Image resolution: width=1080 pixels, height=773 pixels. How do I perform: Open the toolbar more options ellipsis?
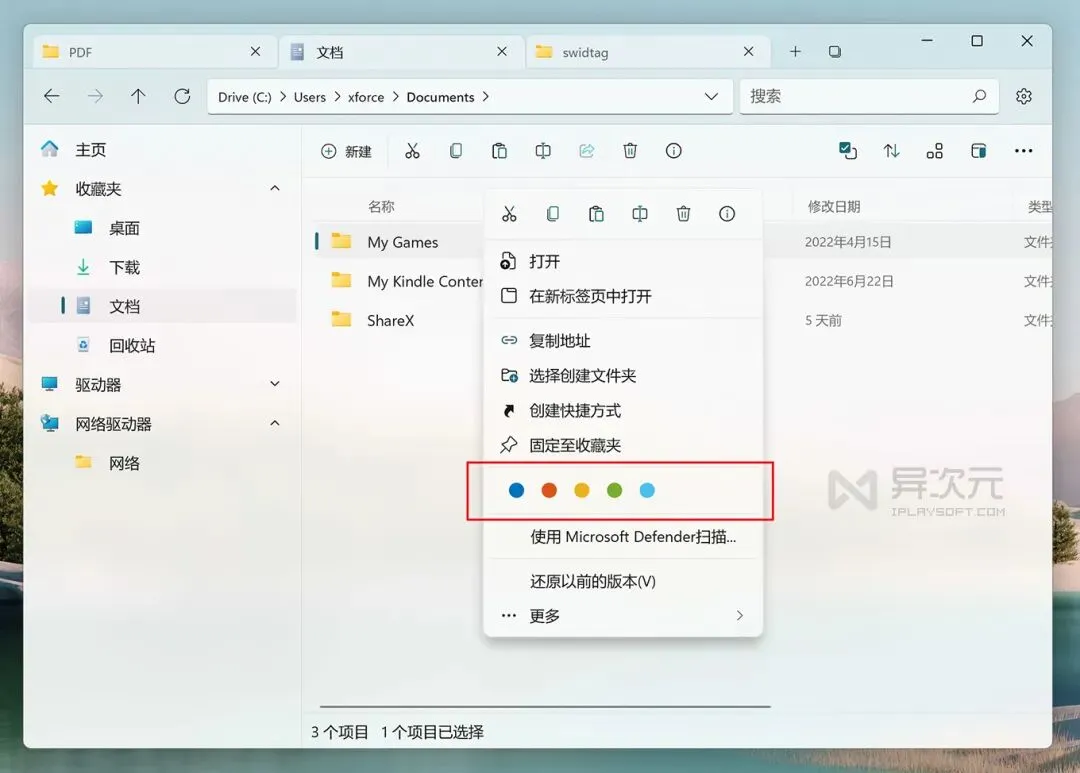(1024, 151)
